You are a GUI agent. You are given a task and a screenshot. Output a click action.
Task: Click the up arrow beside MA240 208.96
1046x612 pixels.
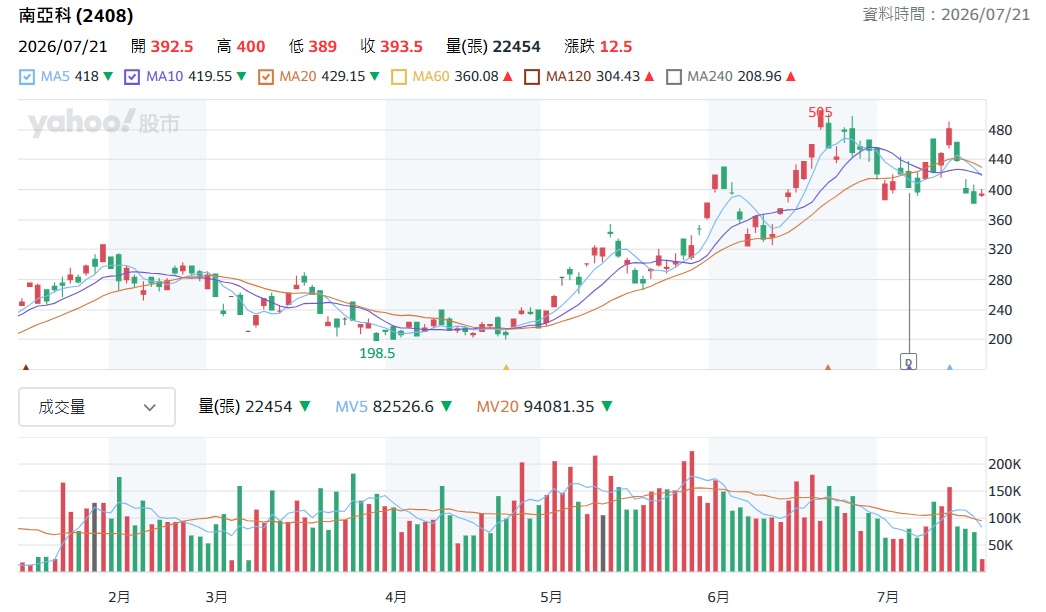pos(791,76)
